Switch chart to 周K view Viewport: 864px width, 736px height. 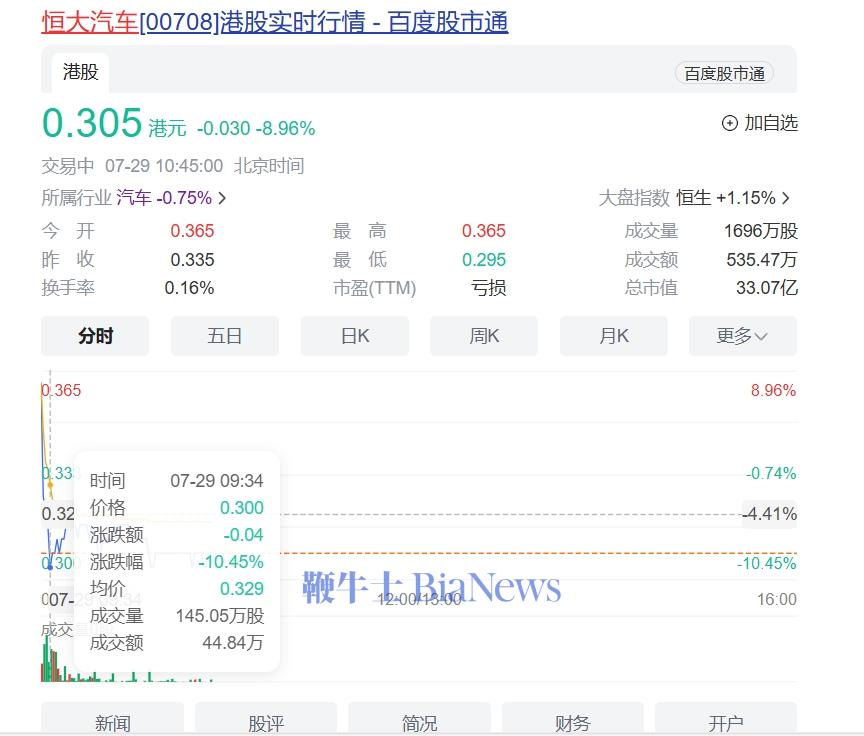tap(484, 335)
